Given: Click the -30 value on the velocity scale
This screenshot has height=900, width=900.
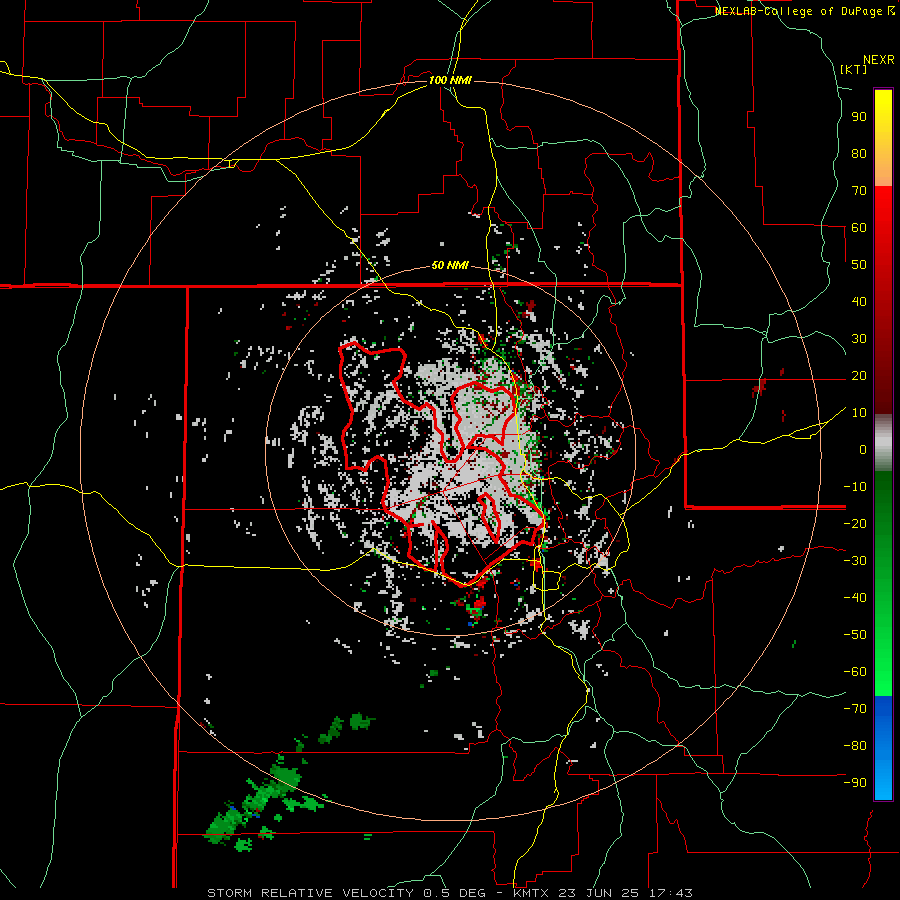Looking at the screenshot, I should pos(855,561).
